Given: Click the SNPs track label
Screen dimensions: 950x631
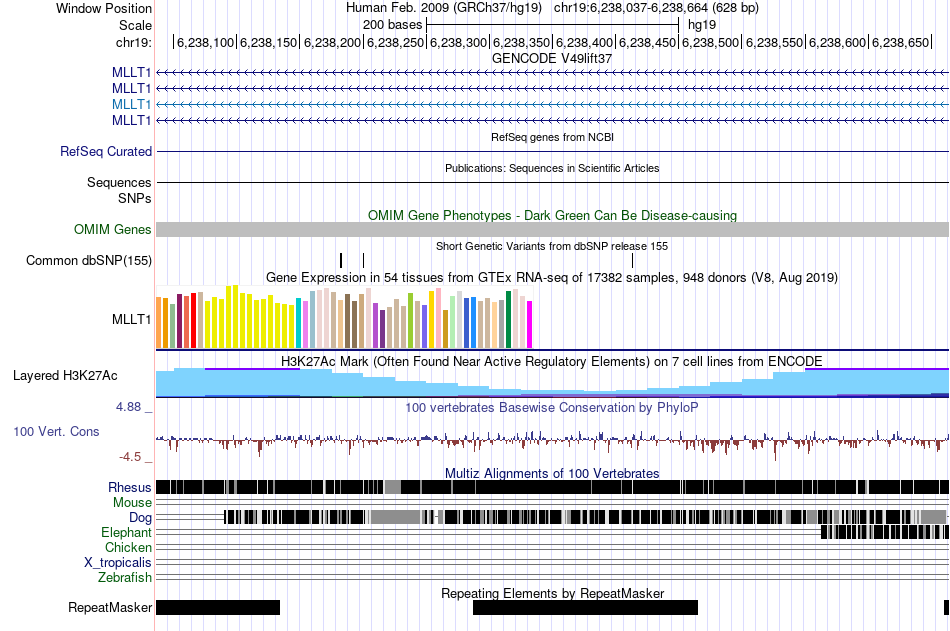Looking at the screenshot, I should [x=135, y=198].
